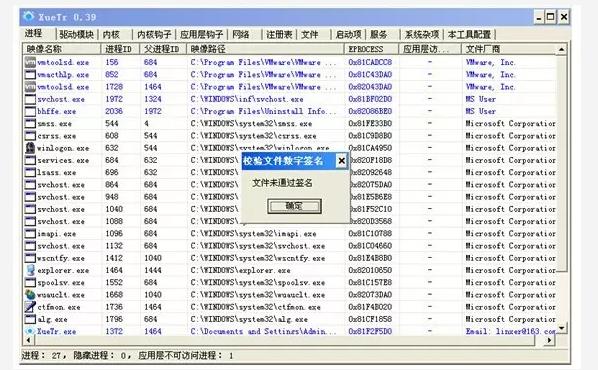Click the ctfmon.exe pen icon
The height and width of the screenshot is (370, 598).
point(30,307)
